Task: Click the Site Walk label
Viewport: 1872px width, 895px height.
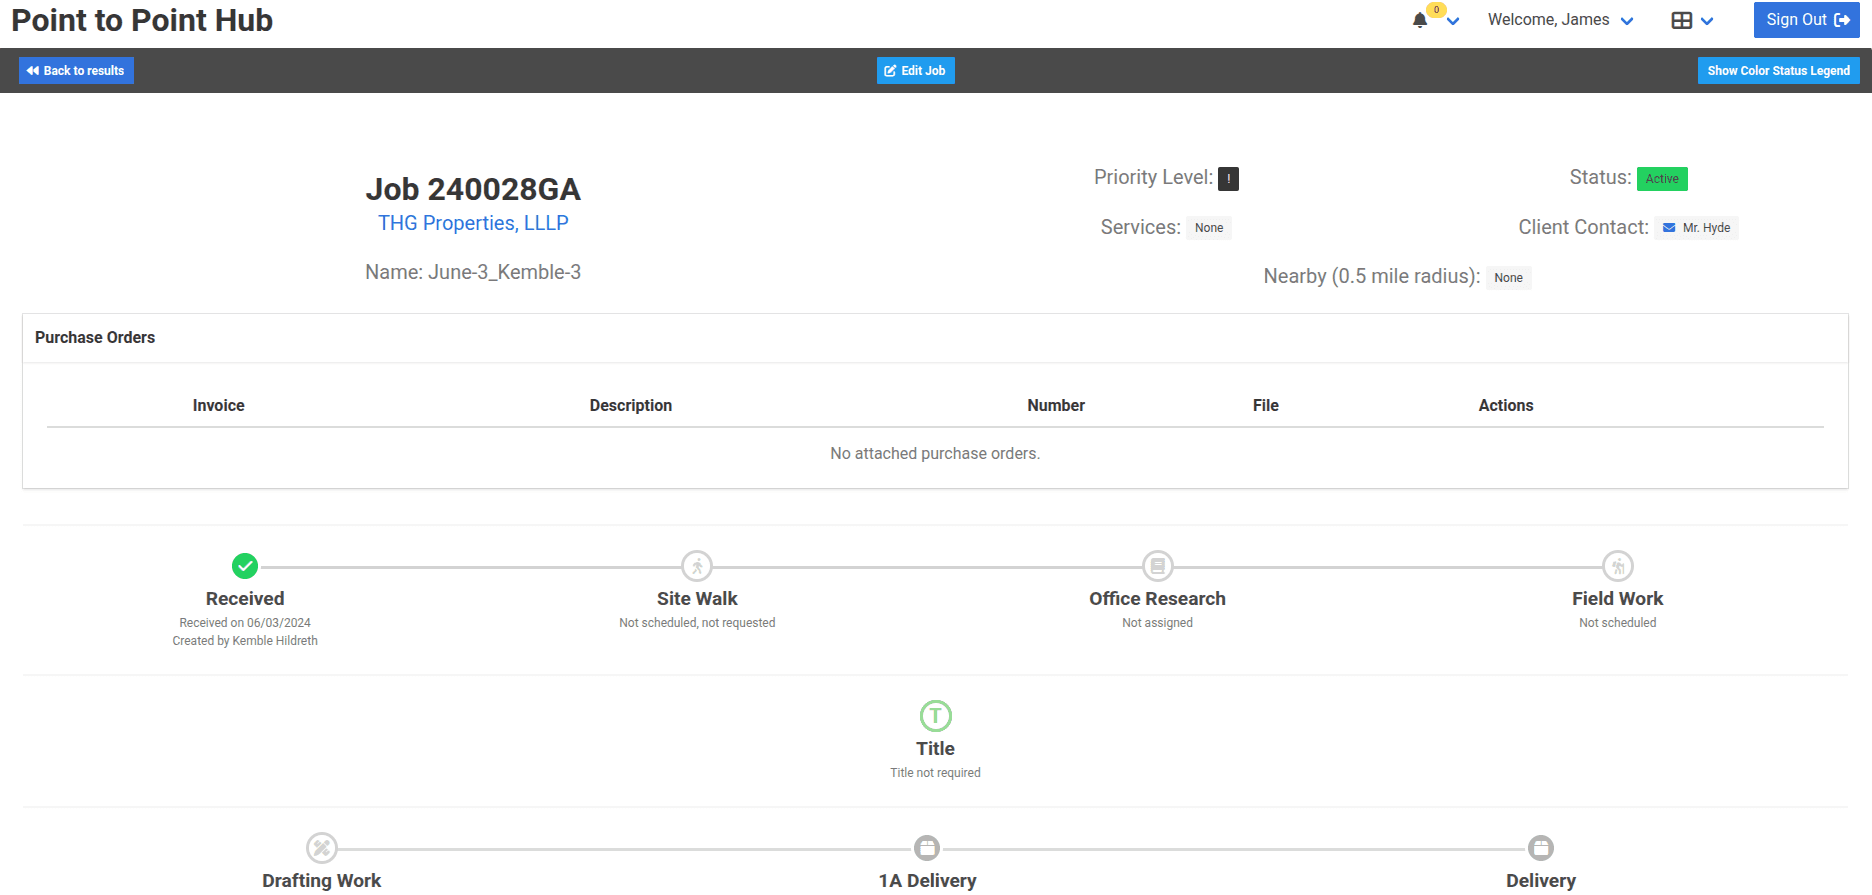Action: coord(697,598)
